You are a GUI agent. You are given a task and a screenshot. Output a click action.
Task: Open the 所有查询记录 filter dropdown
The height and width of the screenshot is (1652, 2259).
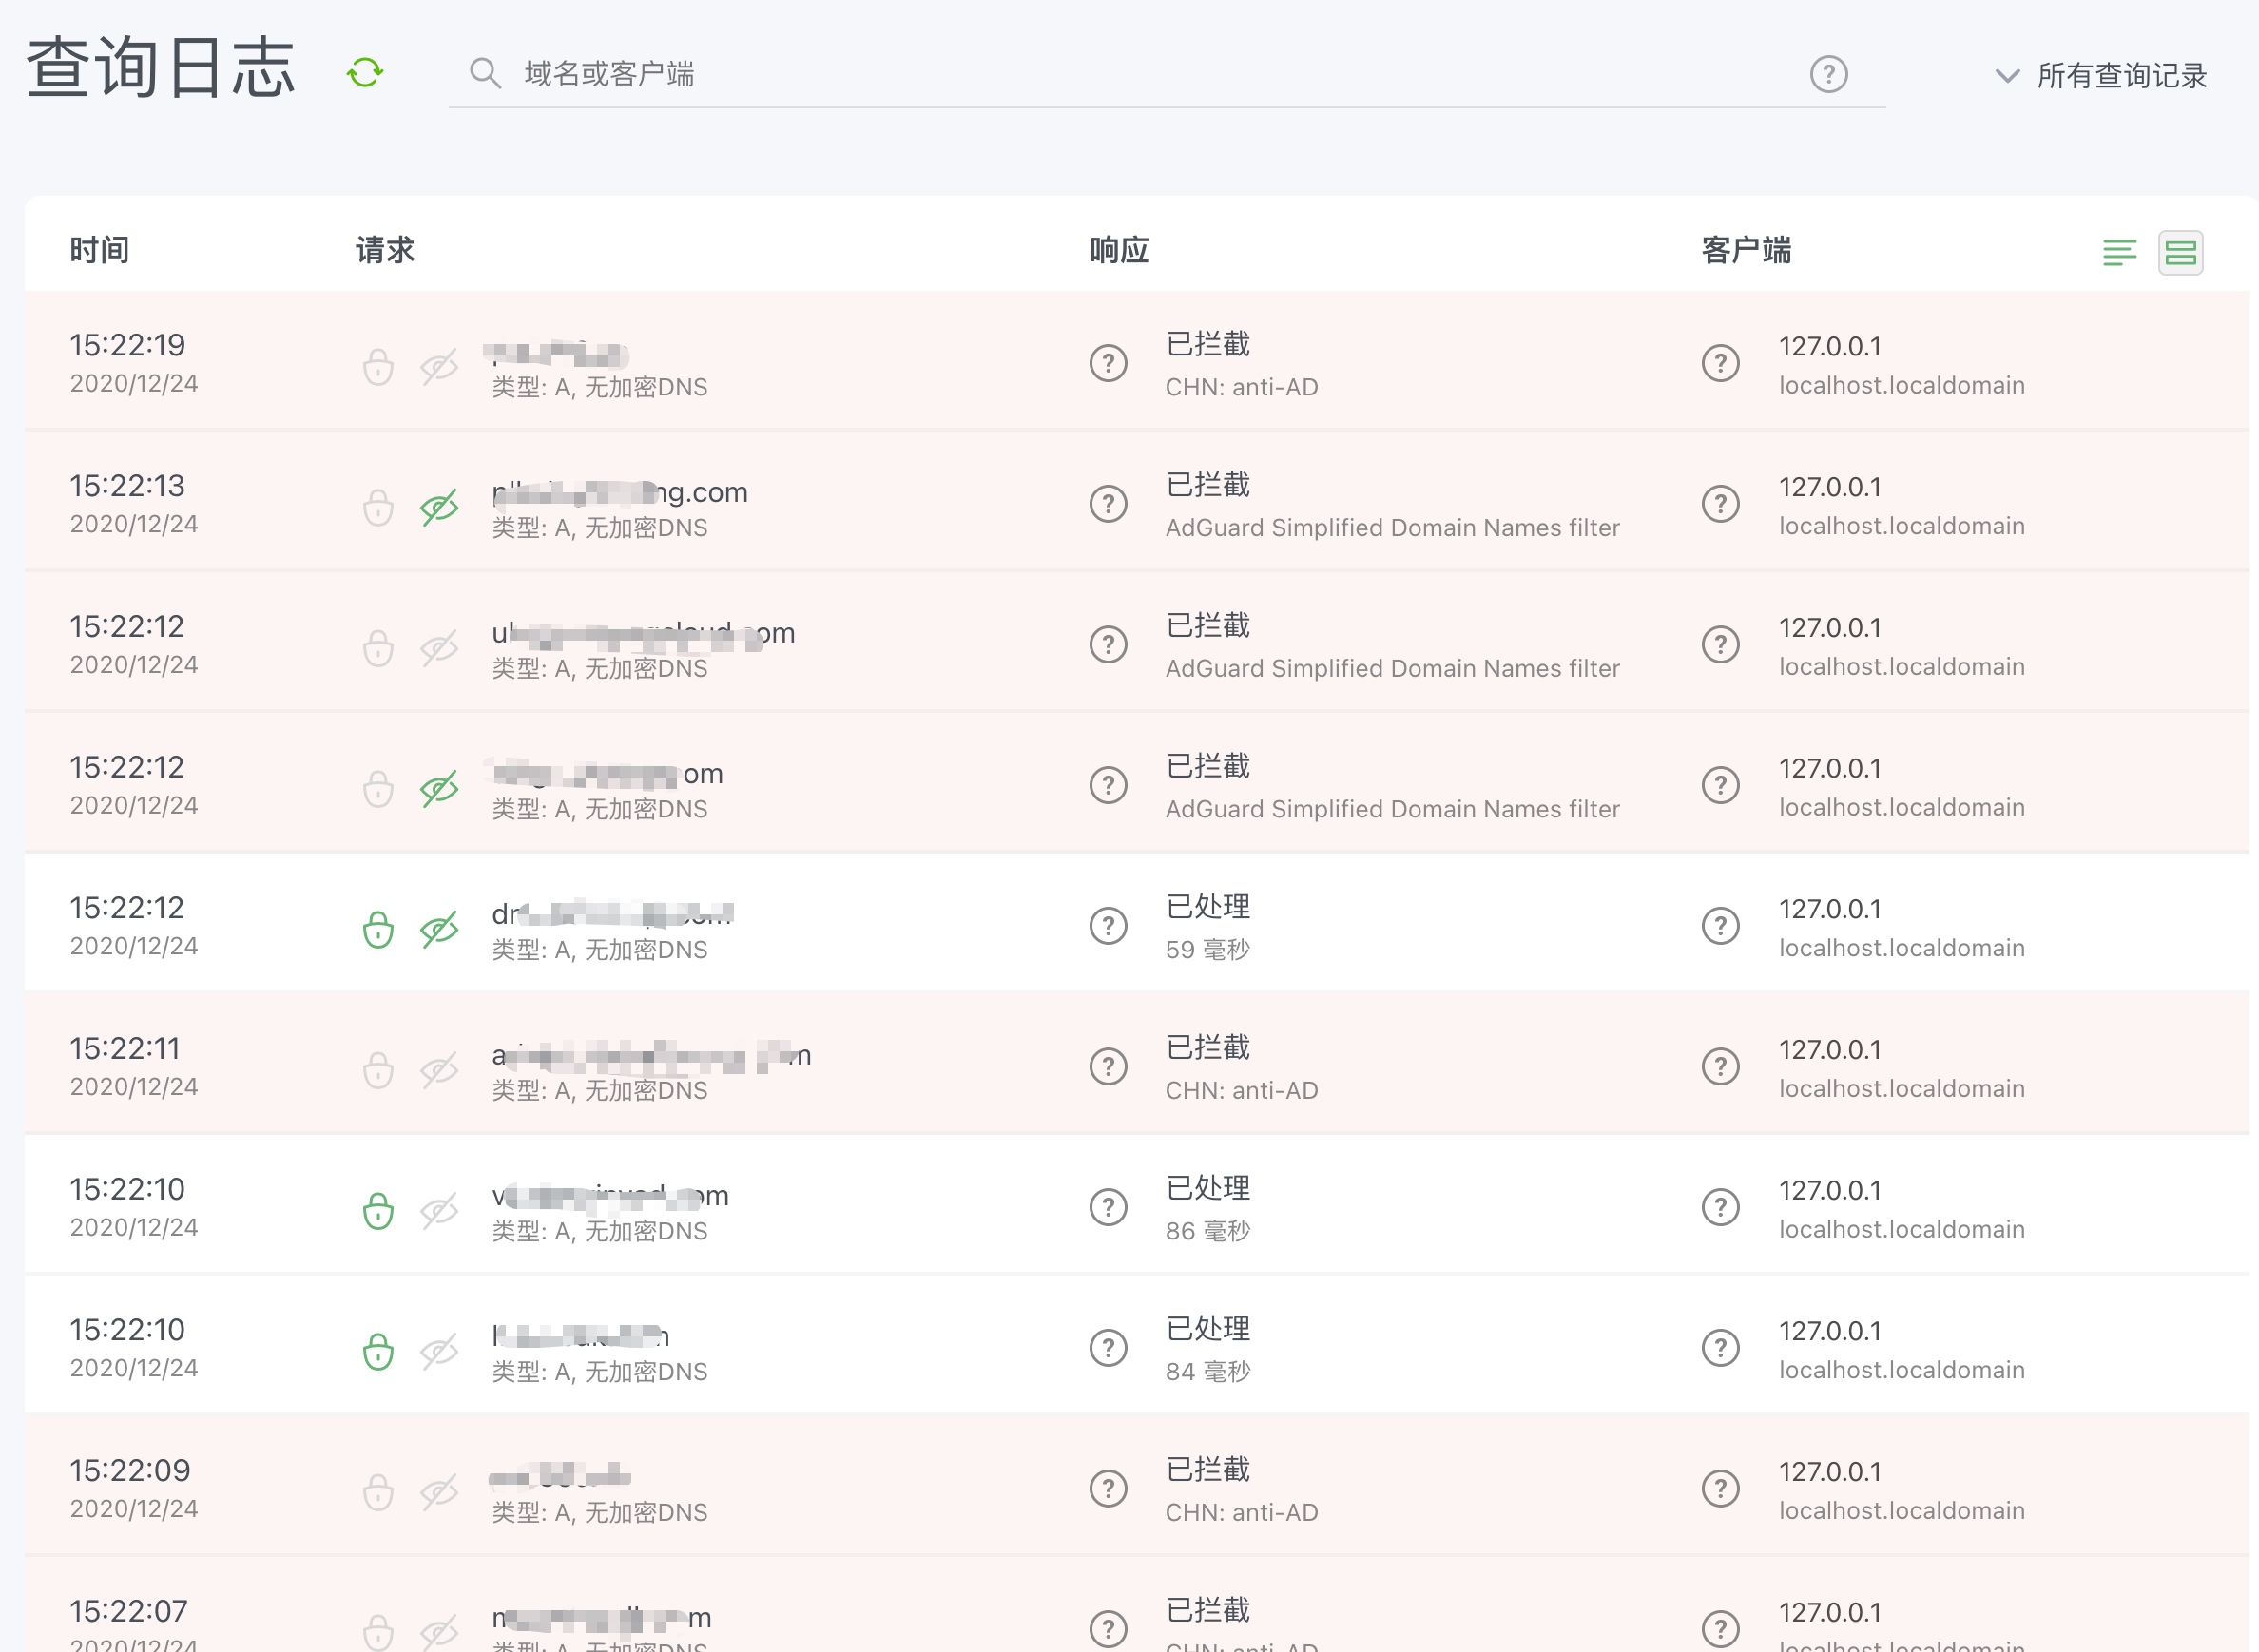pyautogui.click(x=2120, y=76)
